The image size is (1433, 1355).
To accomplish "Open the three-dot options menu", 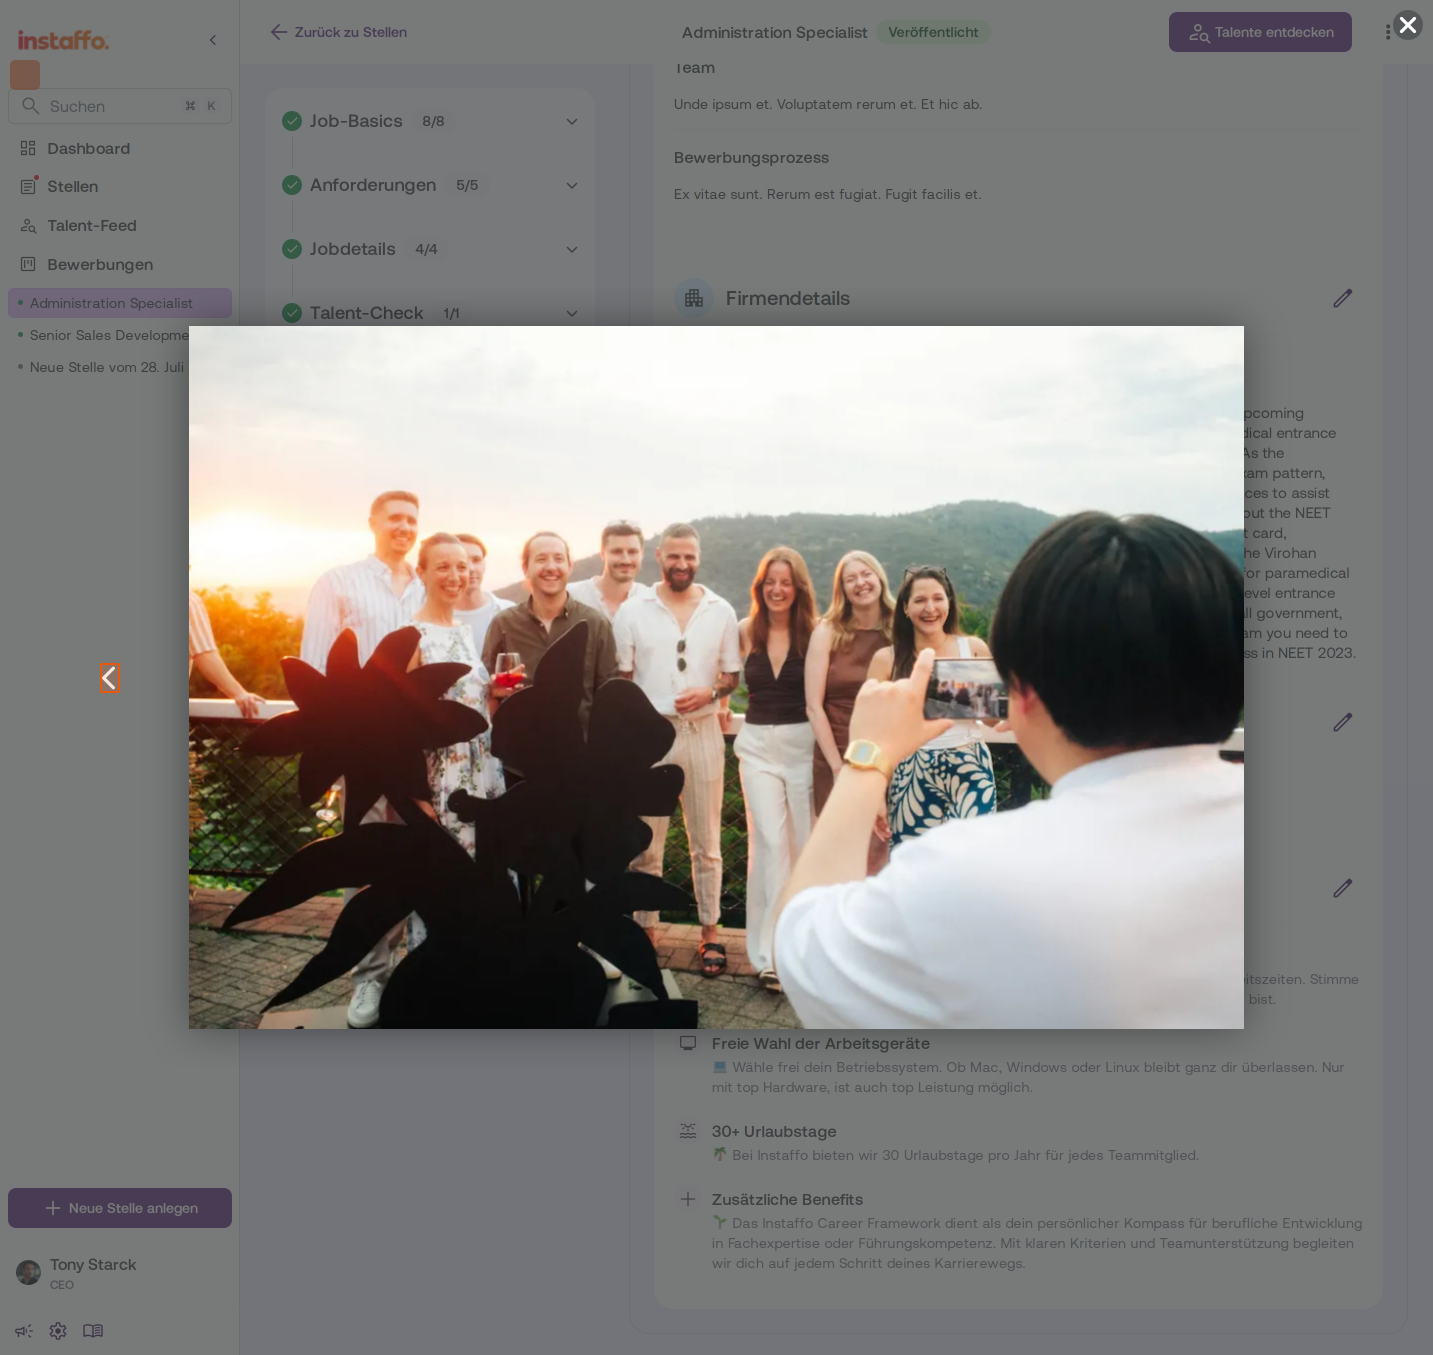I will coord(1387,32).
